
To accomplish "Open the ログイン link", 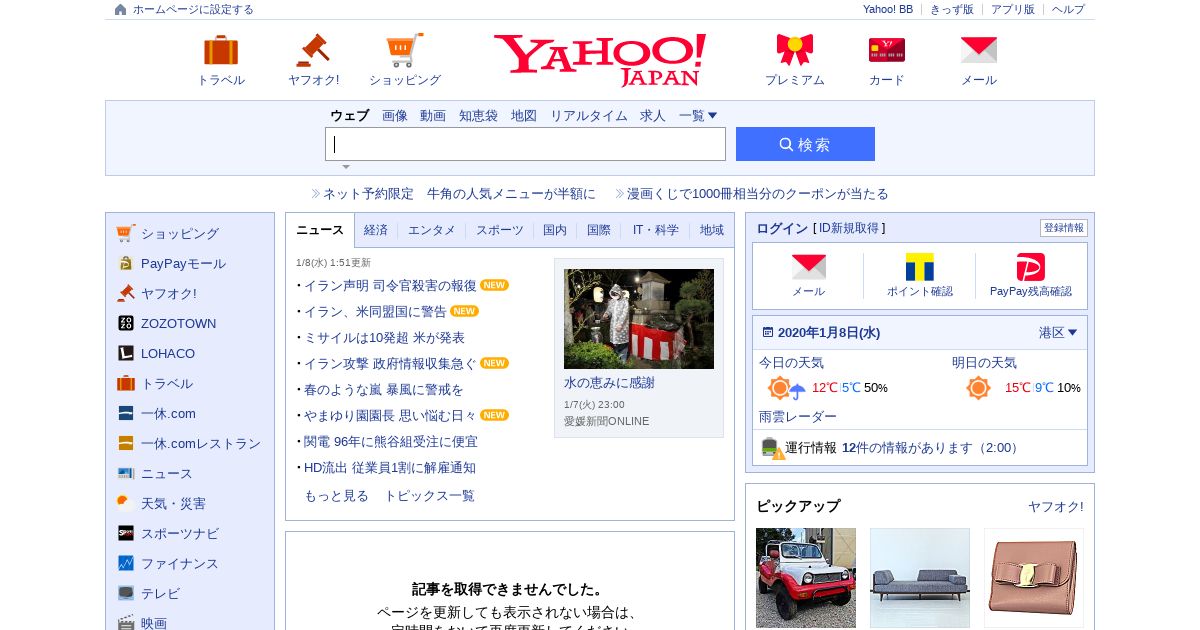I will [x=782, y=228].
